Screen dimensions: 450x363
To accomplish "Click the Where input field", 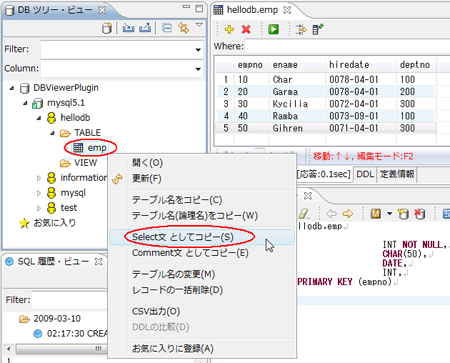I will (x=347, y=46).
